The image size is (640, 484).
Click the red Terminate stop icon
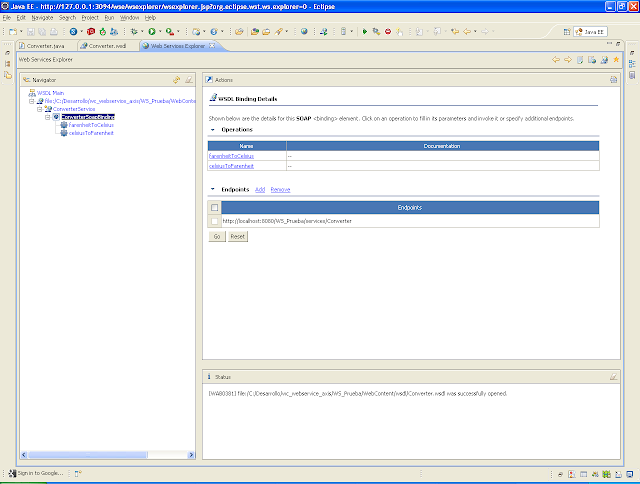click(x=388, y=31)
